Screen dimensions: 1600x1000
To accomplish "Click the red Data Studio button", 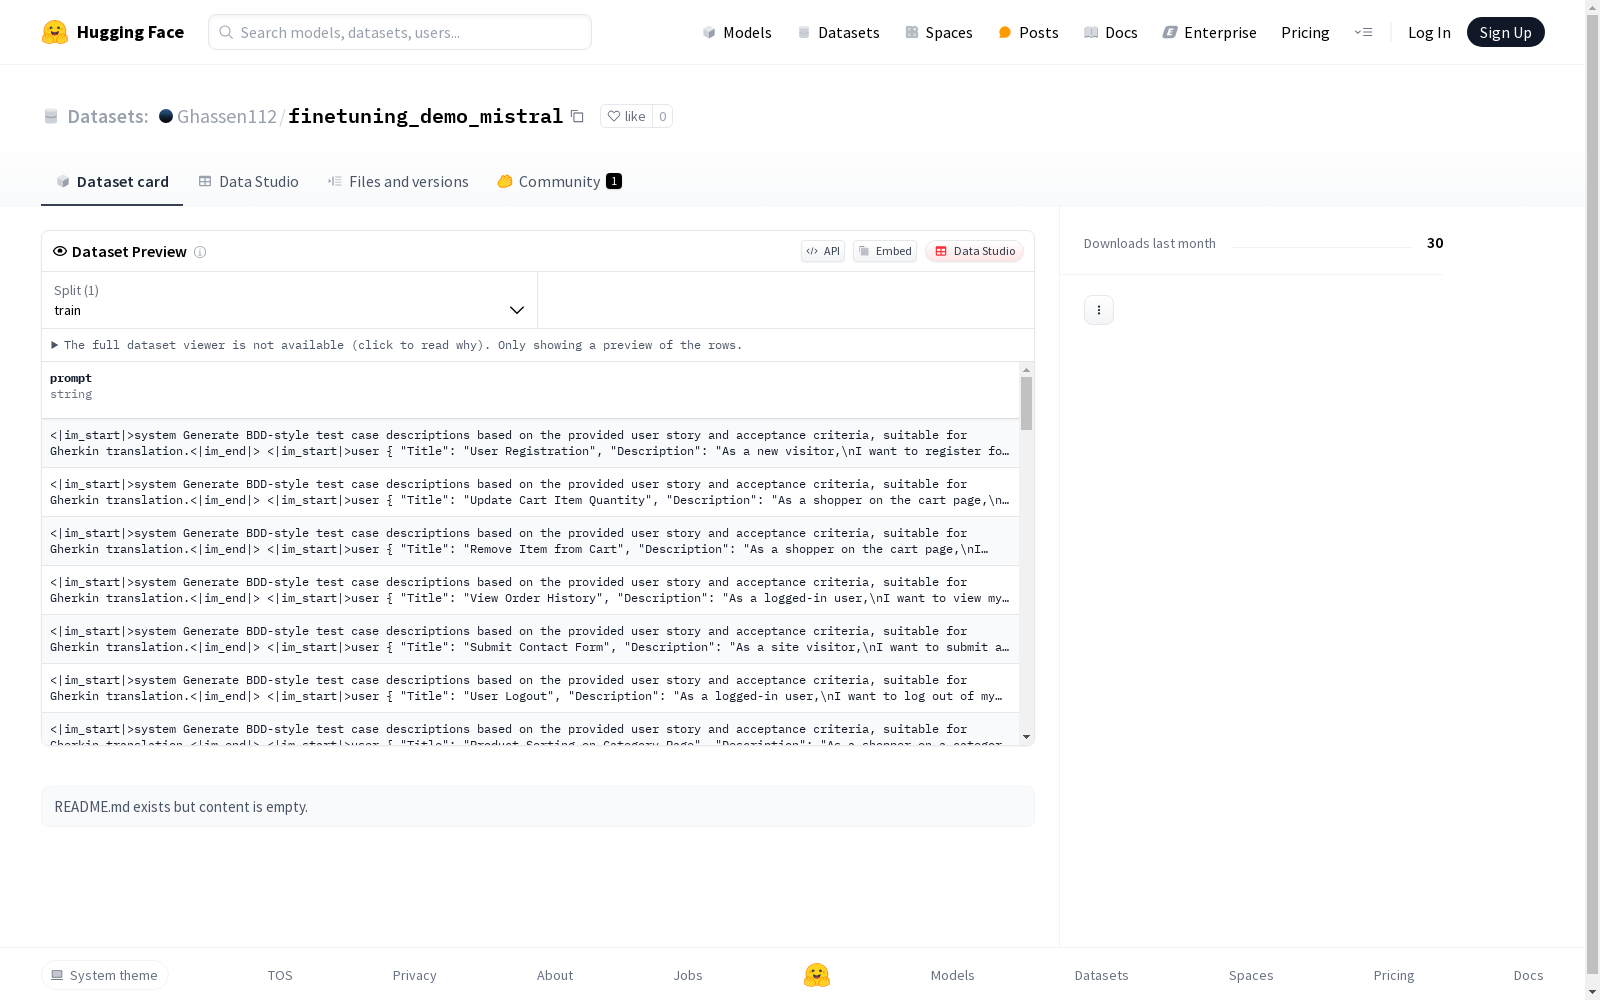I will [974, 251].
